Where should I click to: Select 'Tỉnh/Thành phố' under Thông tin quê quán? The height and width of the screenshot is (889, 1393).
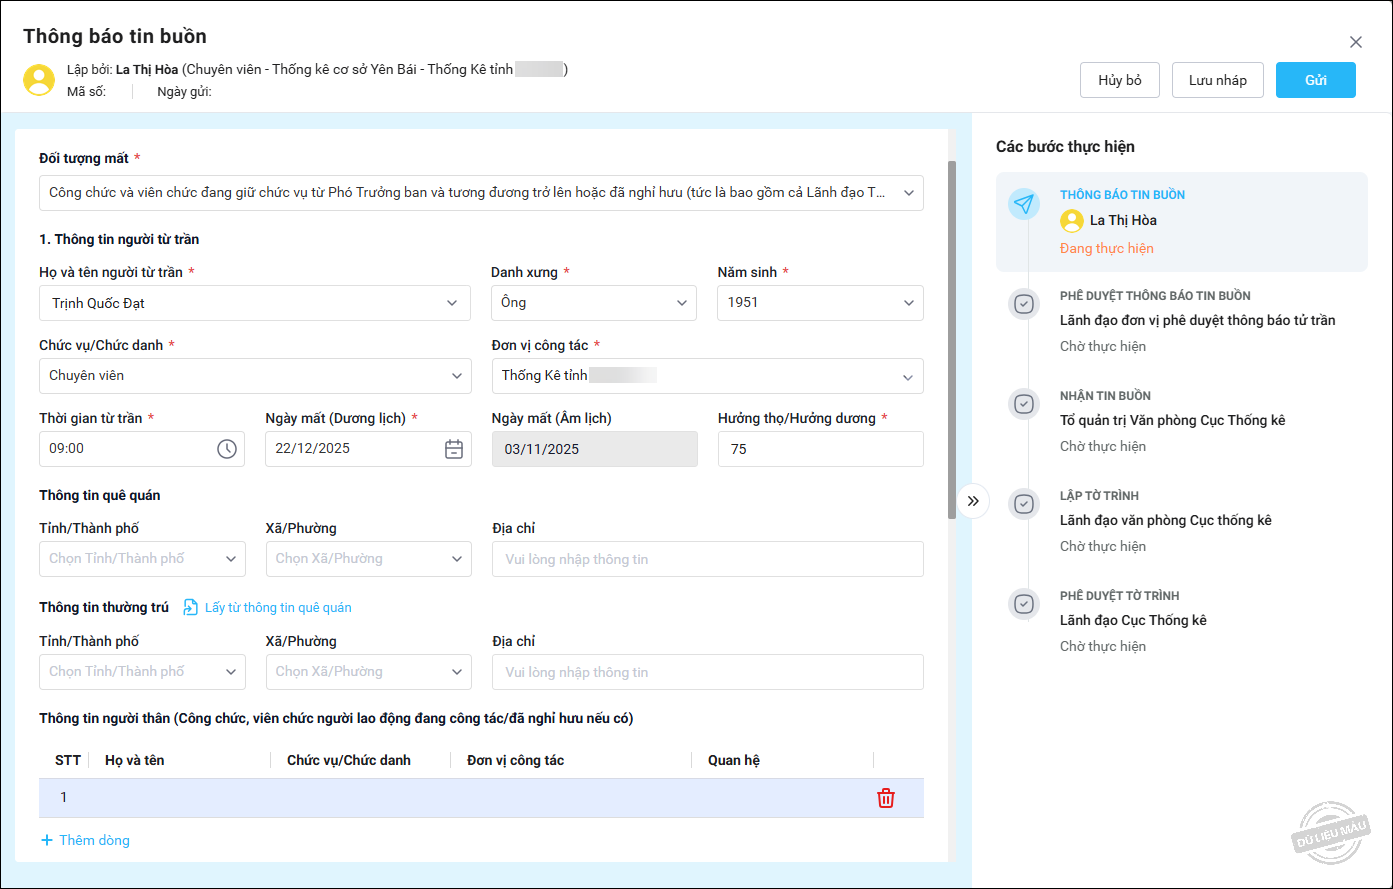click(x=142, y=559)
